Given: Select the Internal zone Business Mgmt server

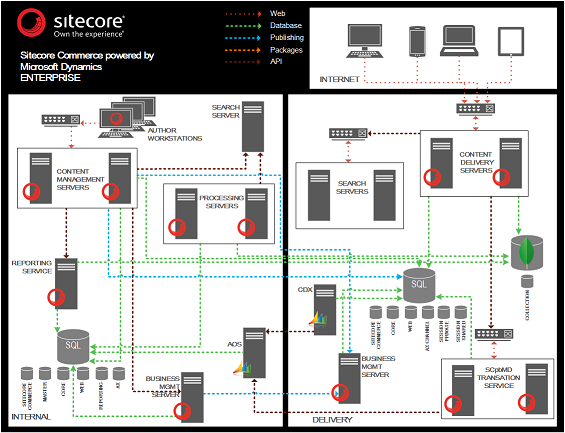Looking at the screenshot, I should point(192,397).
